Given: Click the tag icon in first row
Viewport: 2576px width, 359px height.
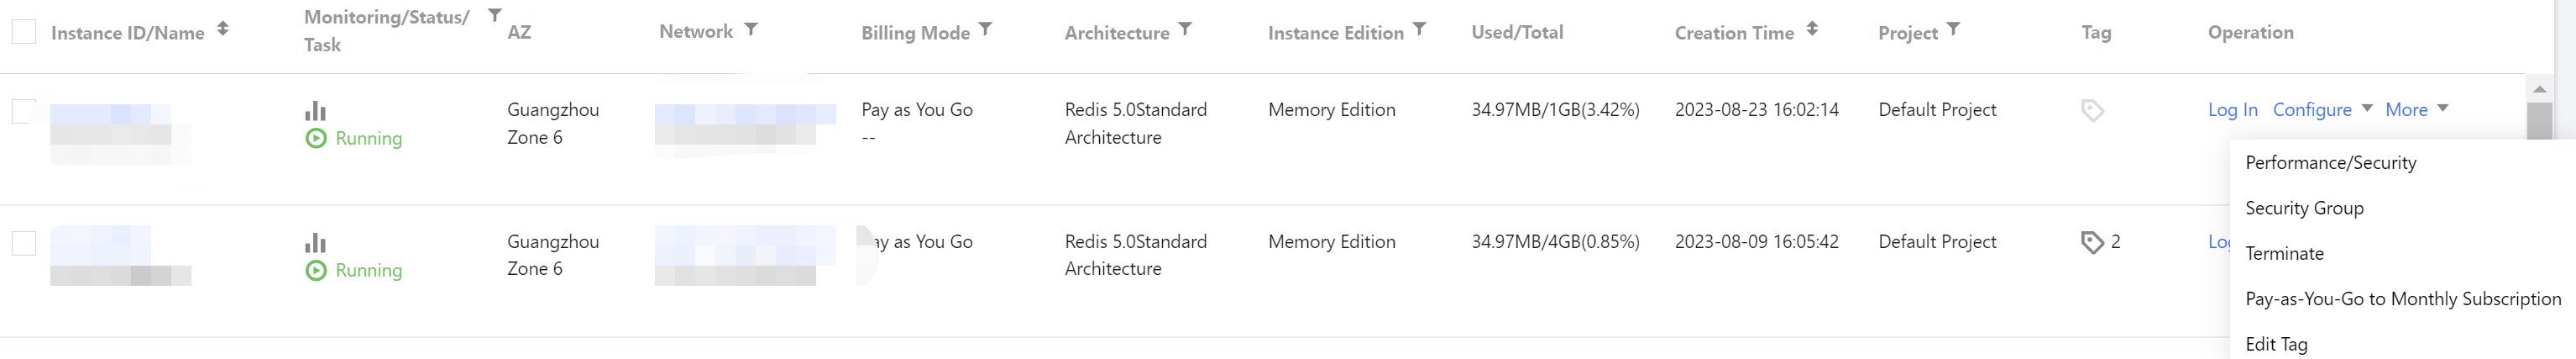Looking at the screenshot, I should pos(2091,110).
